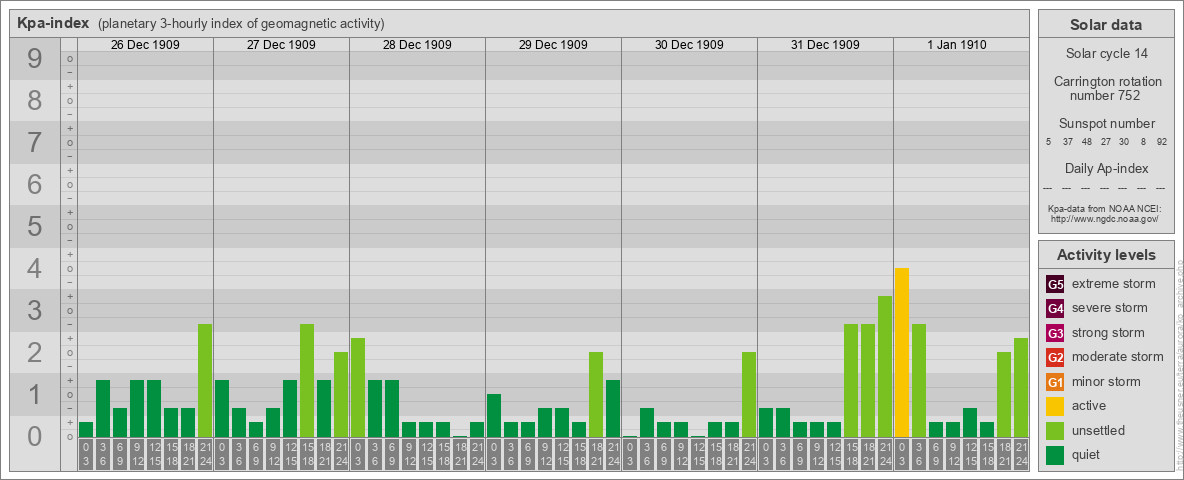Viewport: 1184px width, 480px height.
Task: Click 'Kpa-data from NOAA NCEI:' text
Action: click(x=1106, y=208)
